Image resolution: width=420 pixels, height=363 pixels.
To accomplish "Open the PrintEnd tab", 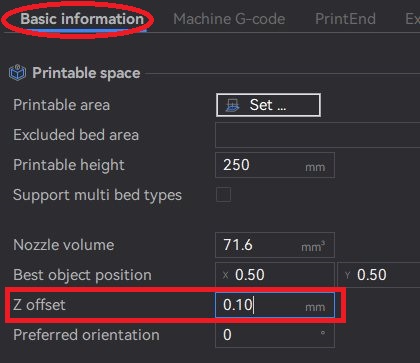I will [x=345, y=19].
